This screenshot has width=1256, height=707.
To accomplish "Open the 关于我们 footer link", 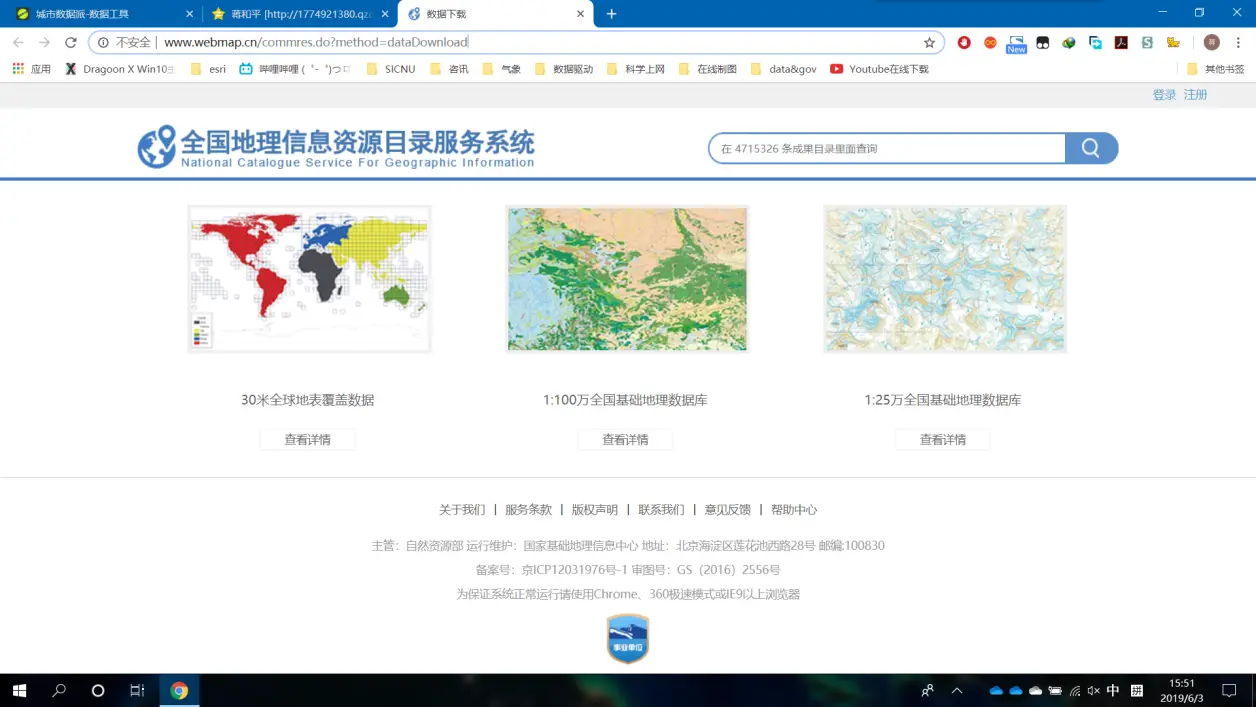I will (462, 509).
